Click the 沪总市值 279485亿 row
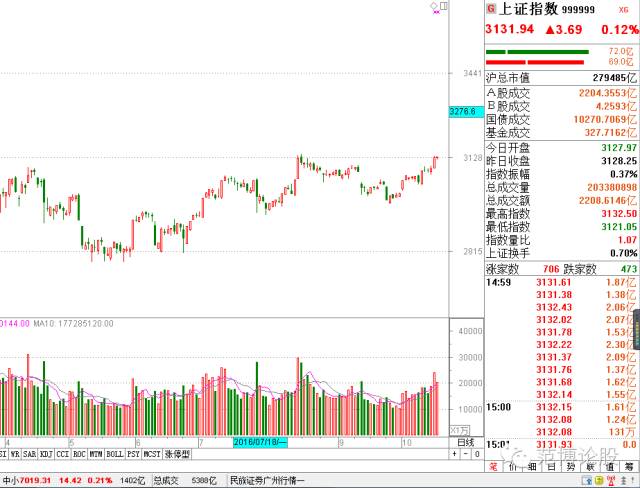 coord(561,78)
